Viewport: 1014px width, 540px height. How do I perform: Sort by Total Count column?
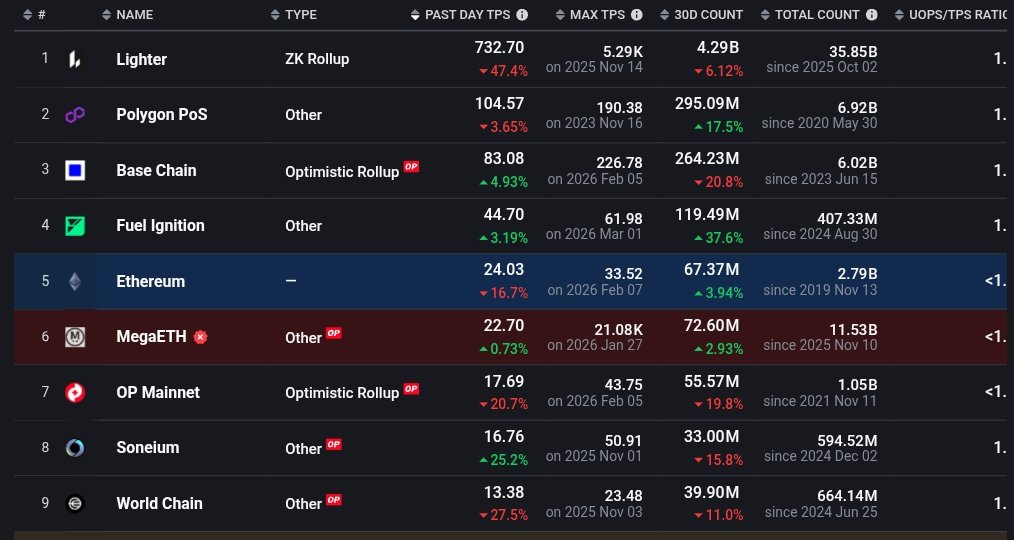811,15
